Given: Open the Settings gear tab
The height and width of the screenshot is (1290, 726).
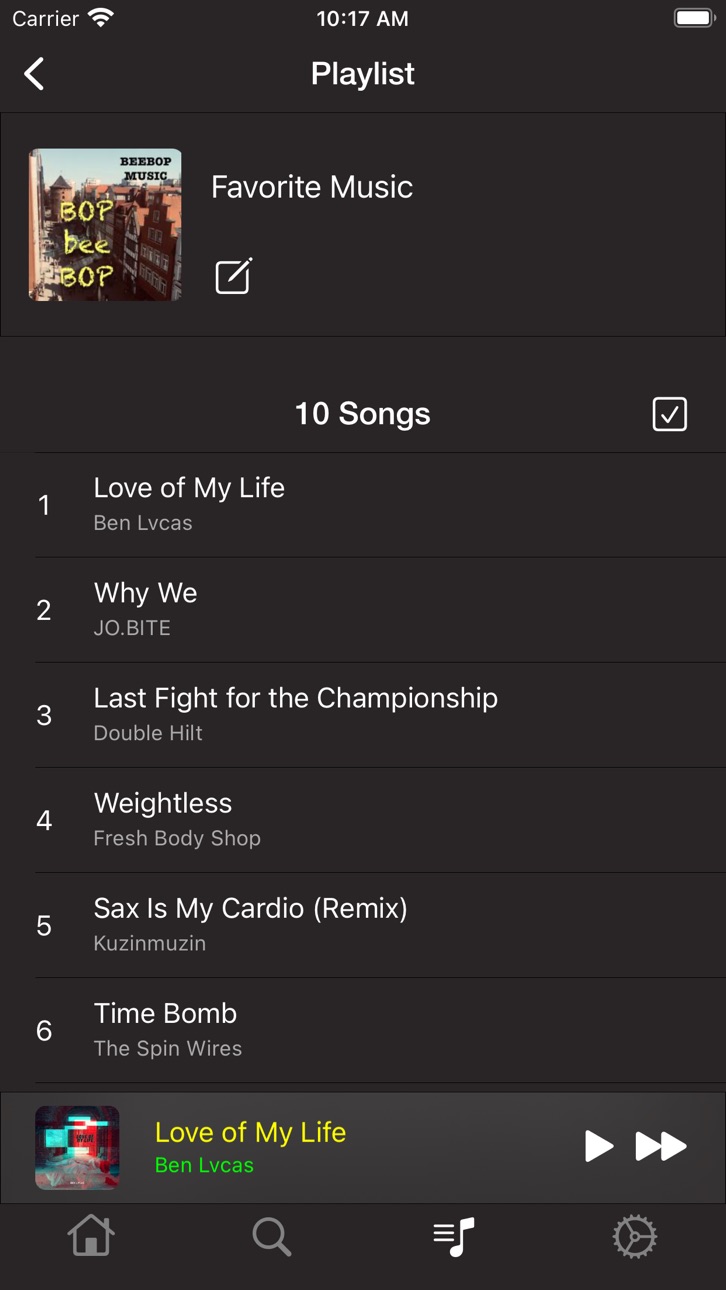Looking at the screenshot, I should pos(635,1237).
